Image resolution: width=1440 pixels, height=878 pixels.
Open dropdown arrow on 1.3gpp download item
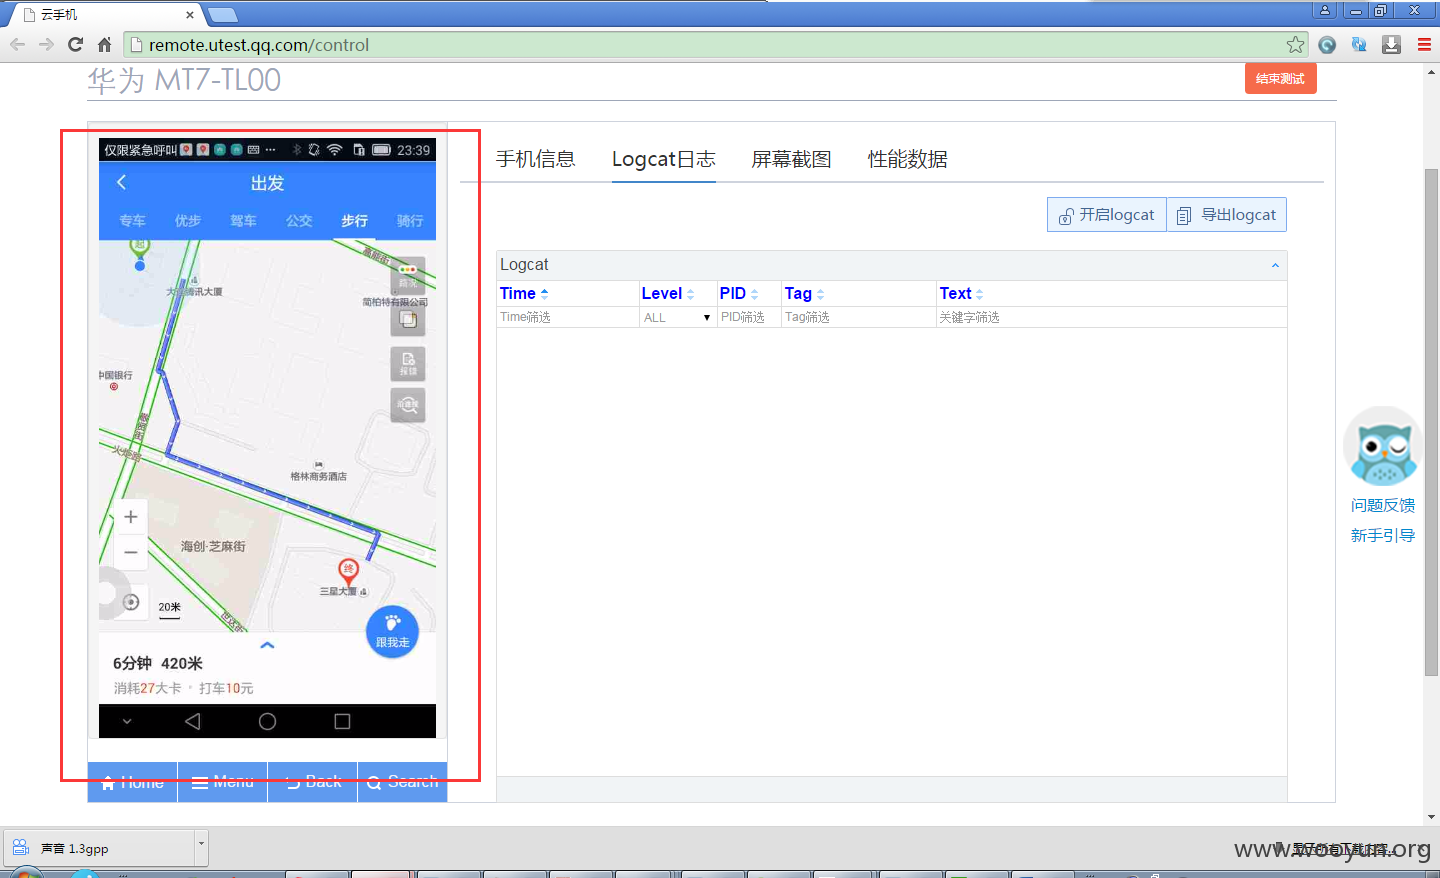coord(201,847)
